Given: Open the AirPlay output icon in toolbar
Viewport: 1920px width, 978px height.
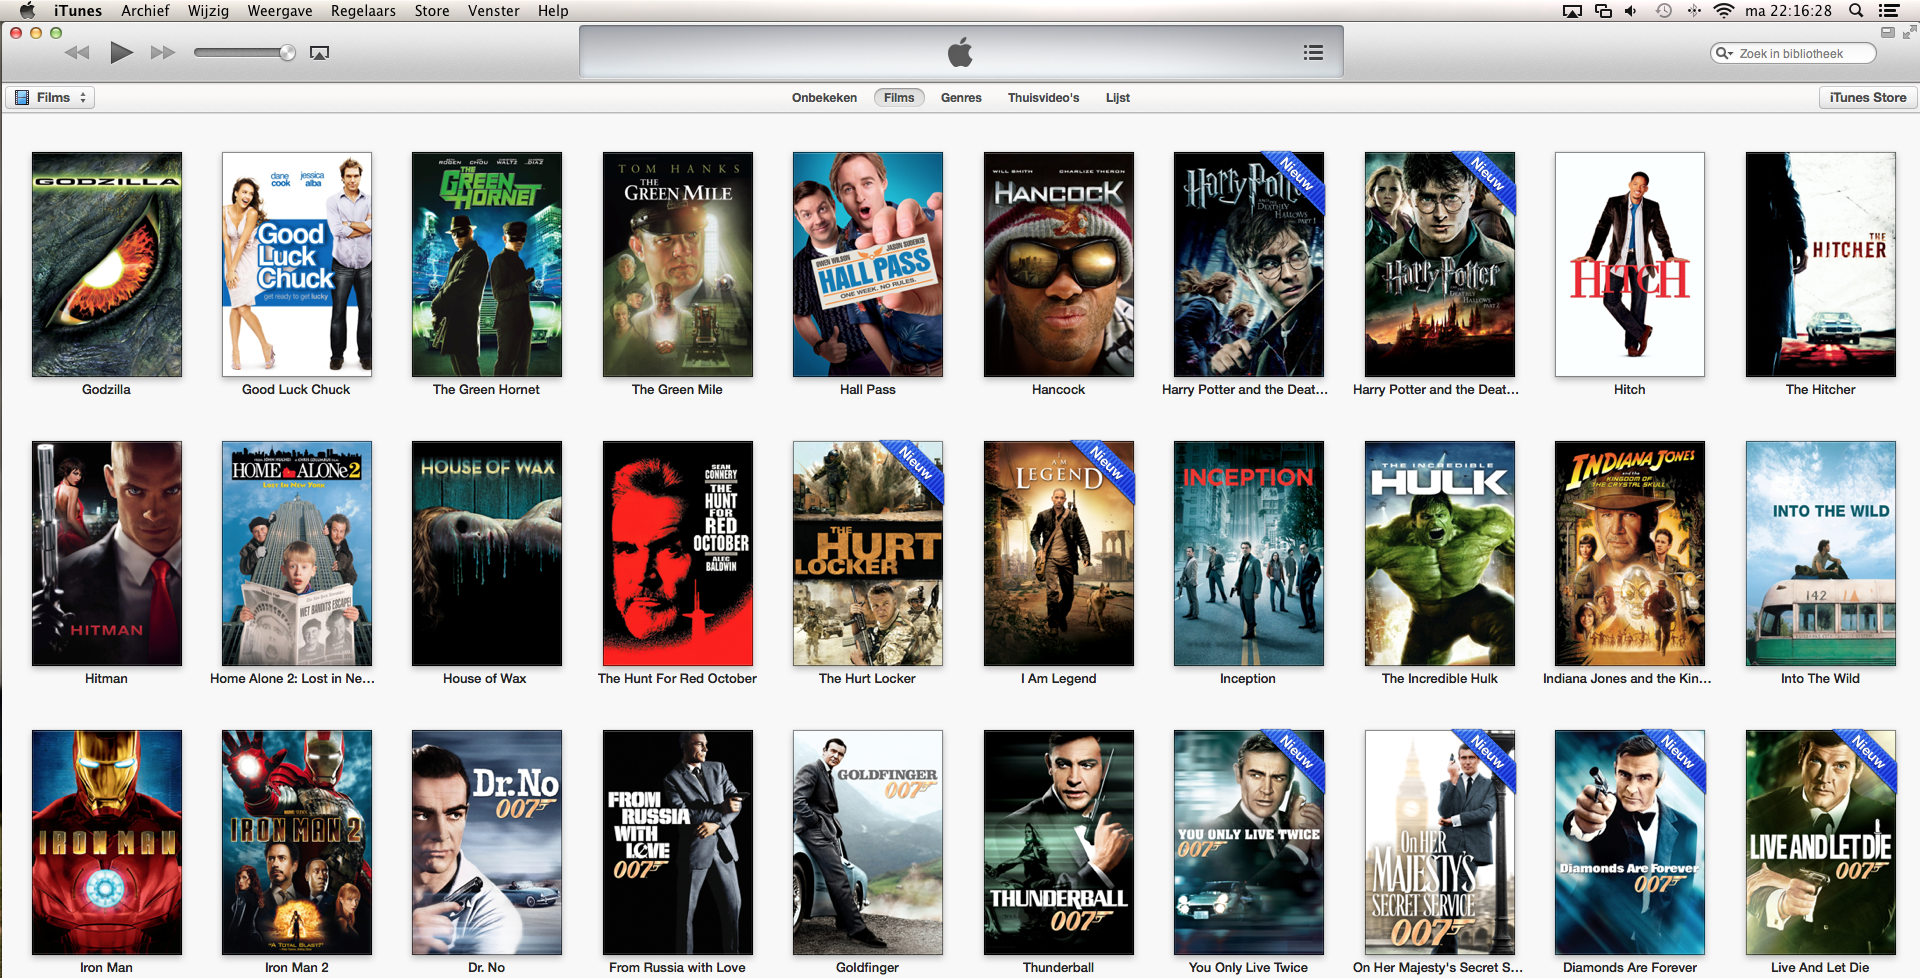Looking at the screenshot, I should coord(320,53).
